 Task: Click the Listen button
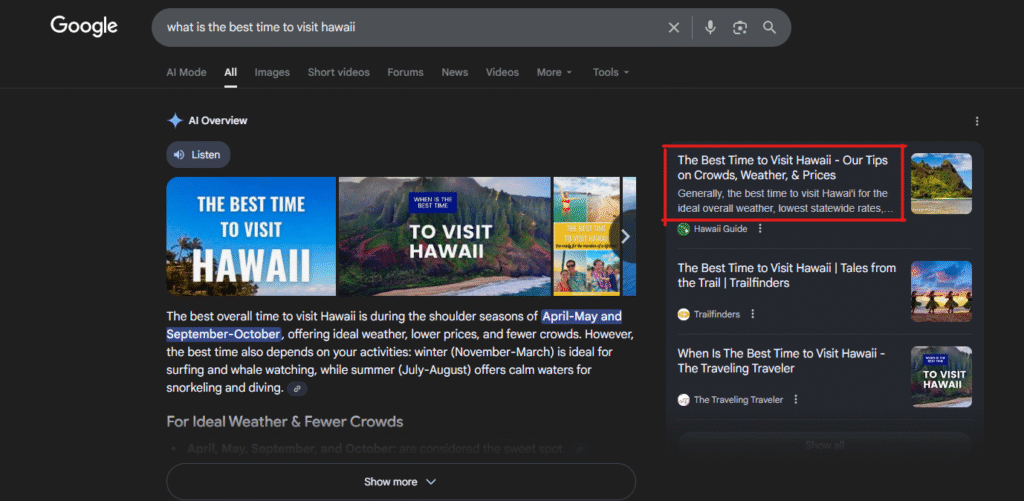pos(199,155)
